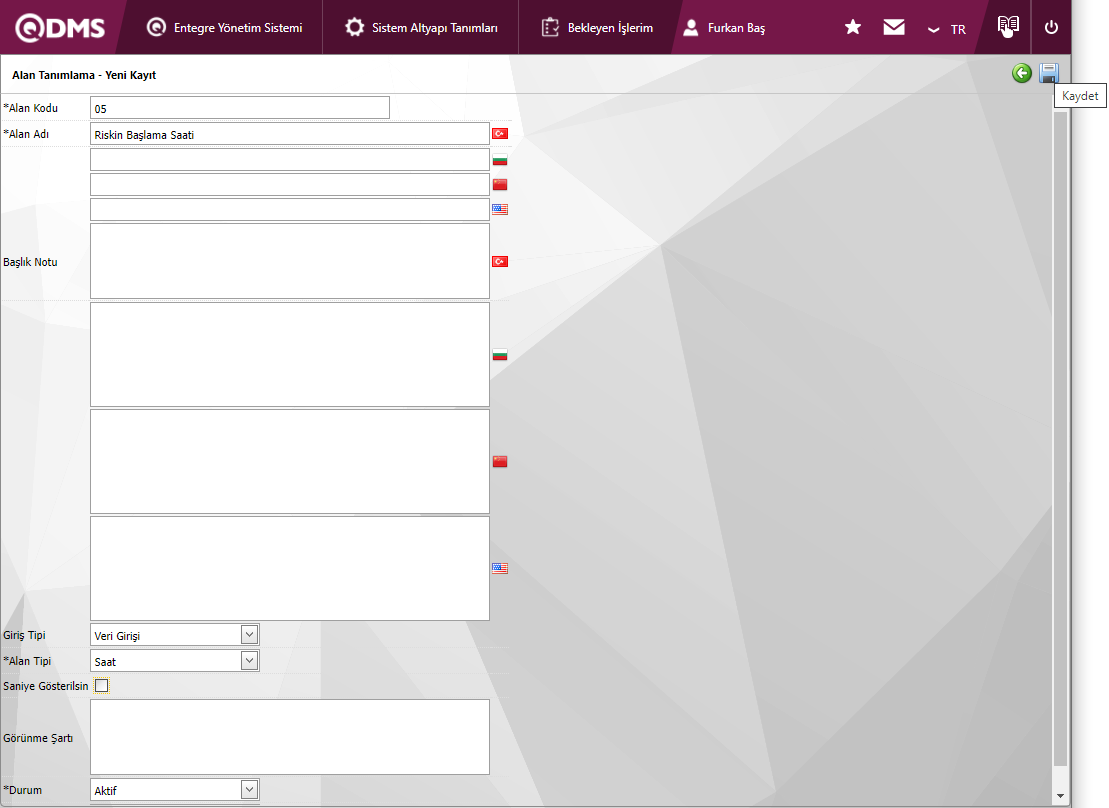The height and width of the screenshot is (808, 1109).
Task: Toggle Saniye Gösterilsin checkbox
Action: (x=102, y=686)
